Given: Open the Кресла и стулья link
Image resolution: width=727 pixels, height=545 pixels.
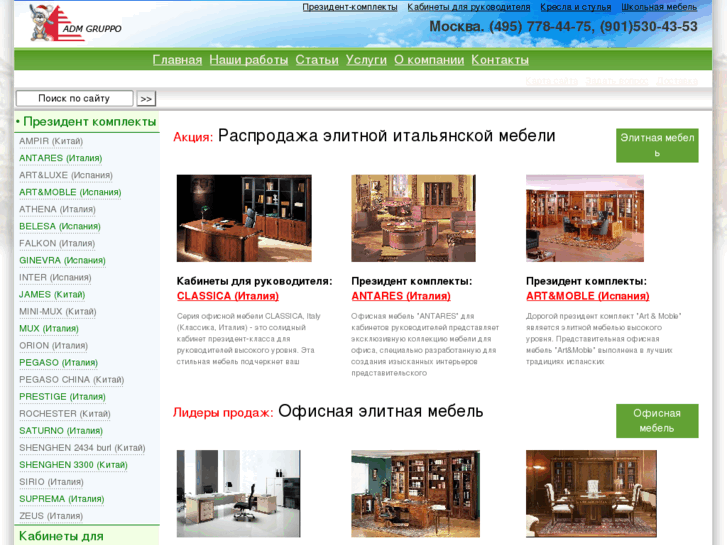Looking at the screenshot, I should (575, 7).
